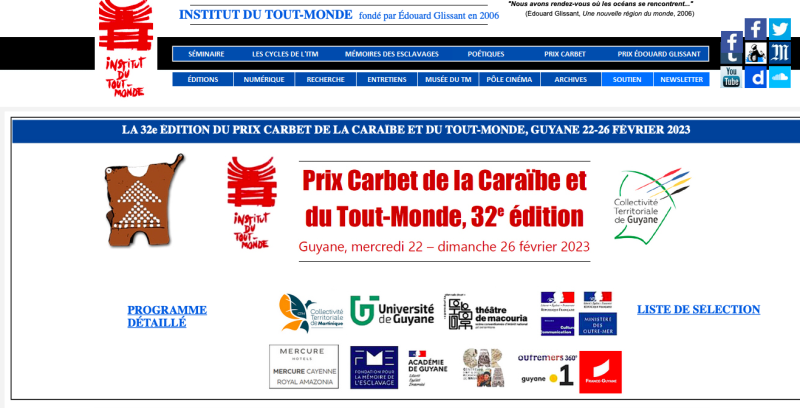Click the Mercure Cayenne Royal Amazonia logo
Screen dimensions: 800x408
point(304,367)
